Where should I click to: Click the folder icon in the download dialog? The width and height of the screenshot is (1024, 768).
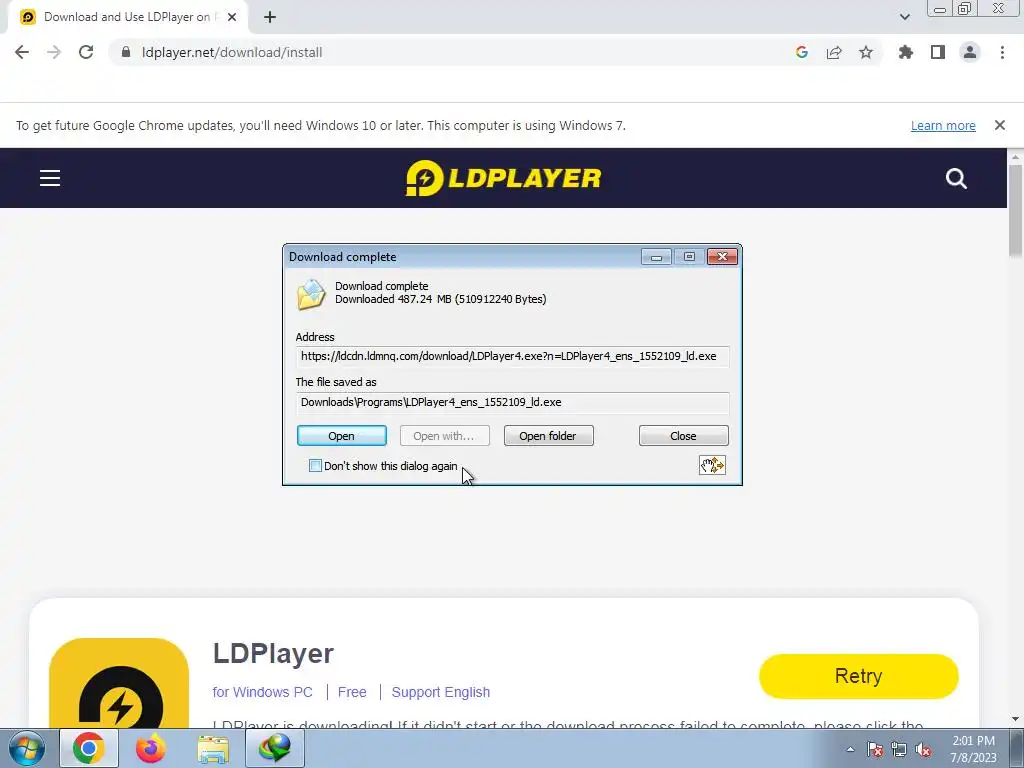coord(311,295)
